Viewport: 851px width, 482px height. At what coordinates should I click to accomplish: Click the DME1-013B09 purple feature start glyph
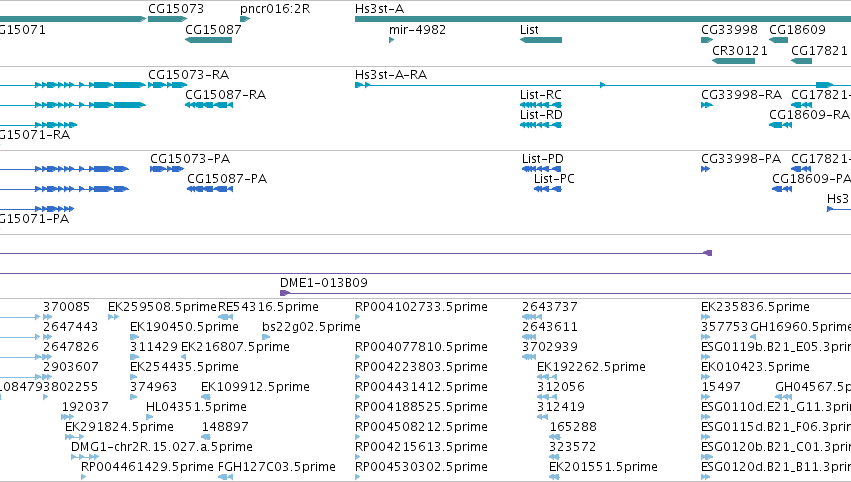(x=285, y=293)
